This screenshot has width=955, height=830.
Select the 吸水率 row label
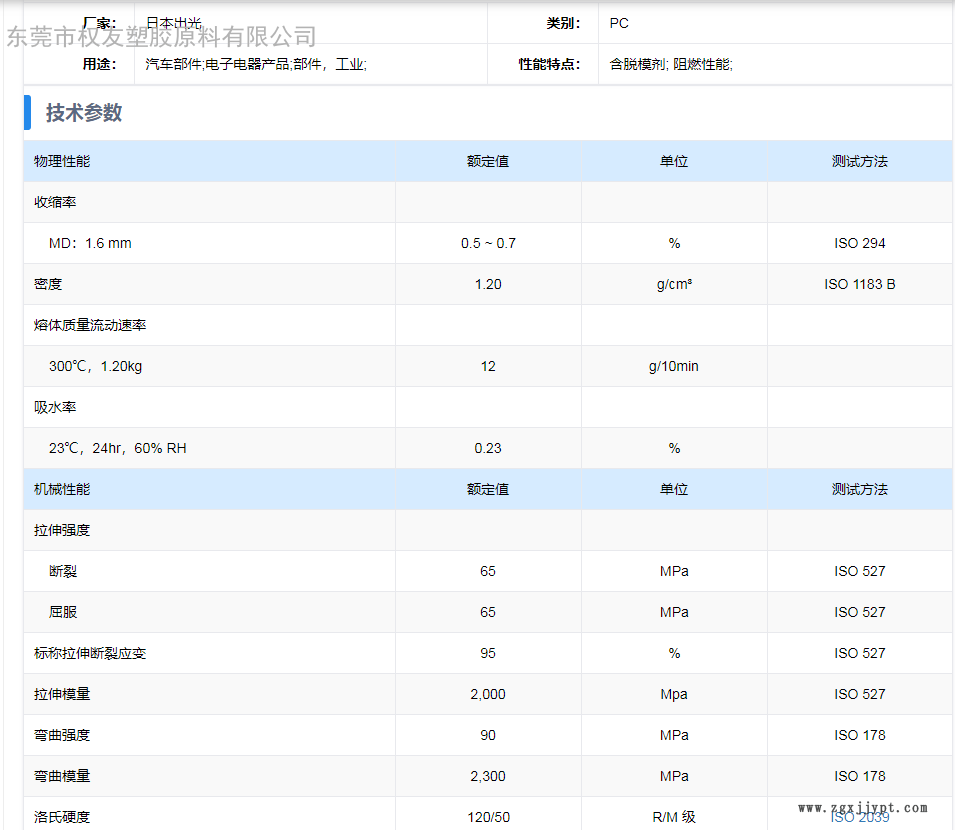55,407
